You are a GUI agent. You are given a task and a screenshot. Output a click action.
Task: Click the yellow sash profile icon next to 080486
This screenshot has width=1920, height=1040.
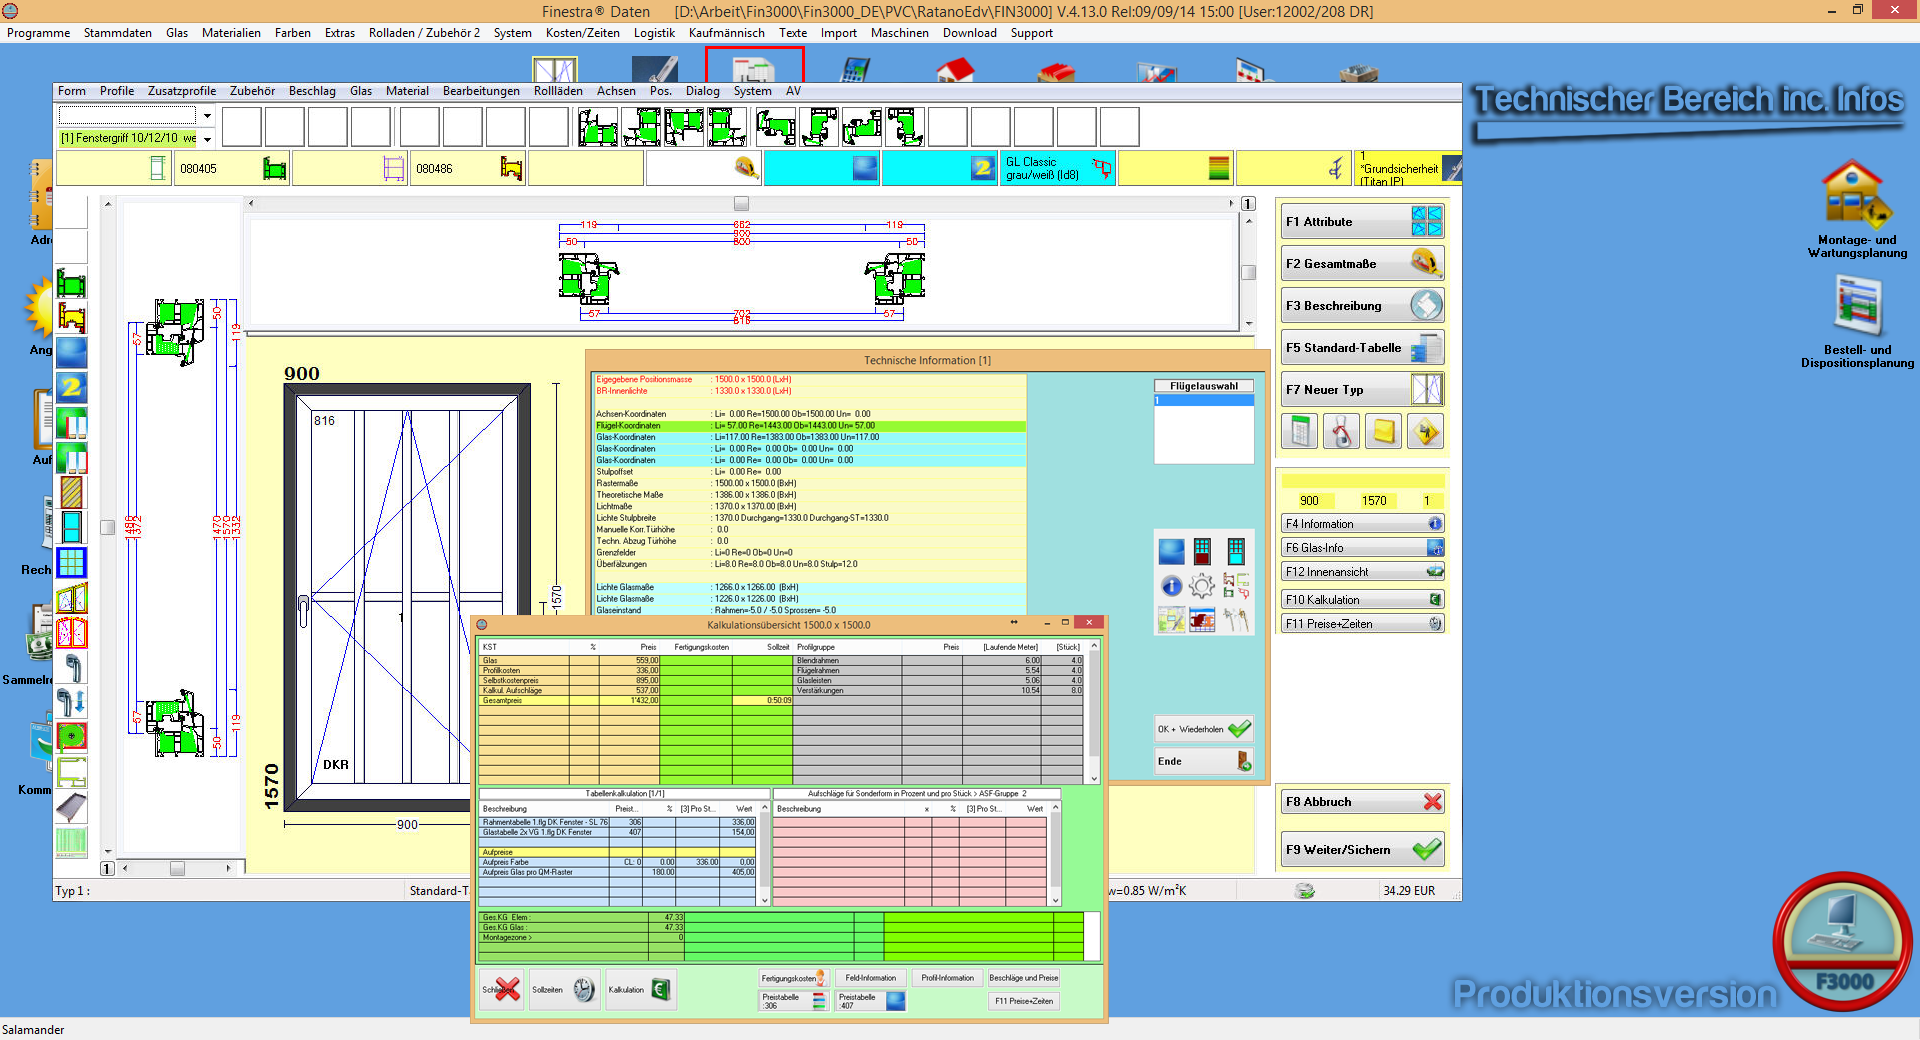tap(511, 169)
